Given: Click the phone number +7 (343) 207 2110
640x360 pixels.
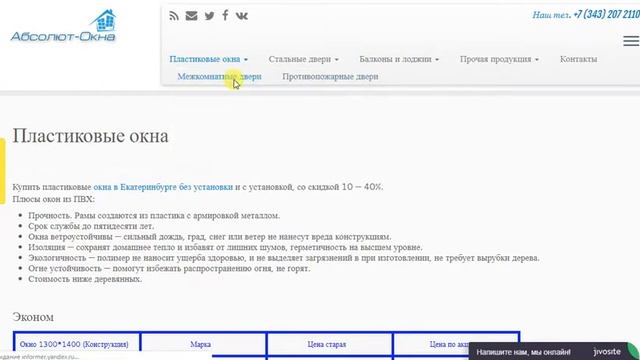Looking at the screenshot, I should [607, 14].
